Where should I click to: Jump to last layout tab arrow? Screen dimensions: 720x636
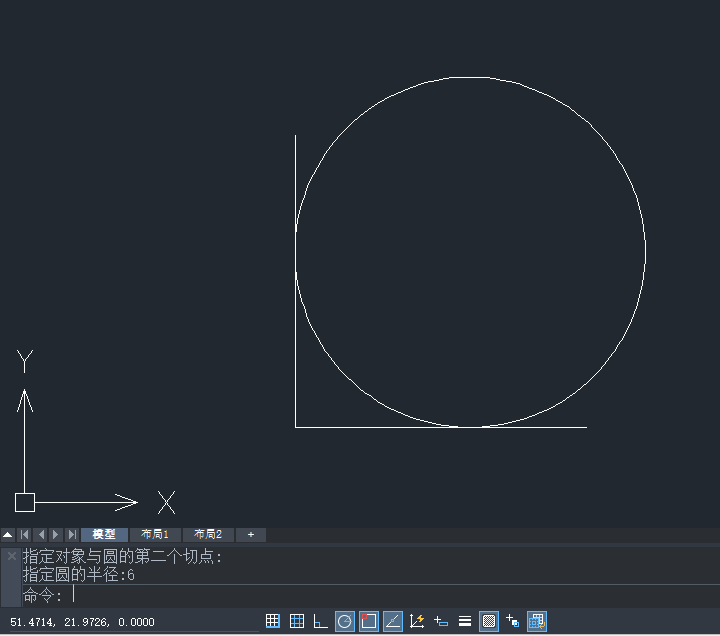[x=72, y=535]
